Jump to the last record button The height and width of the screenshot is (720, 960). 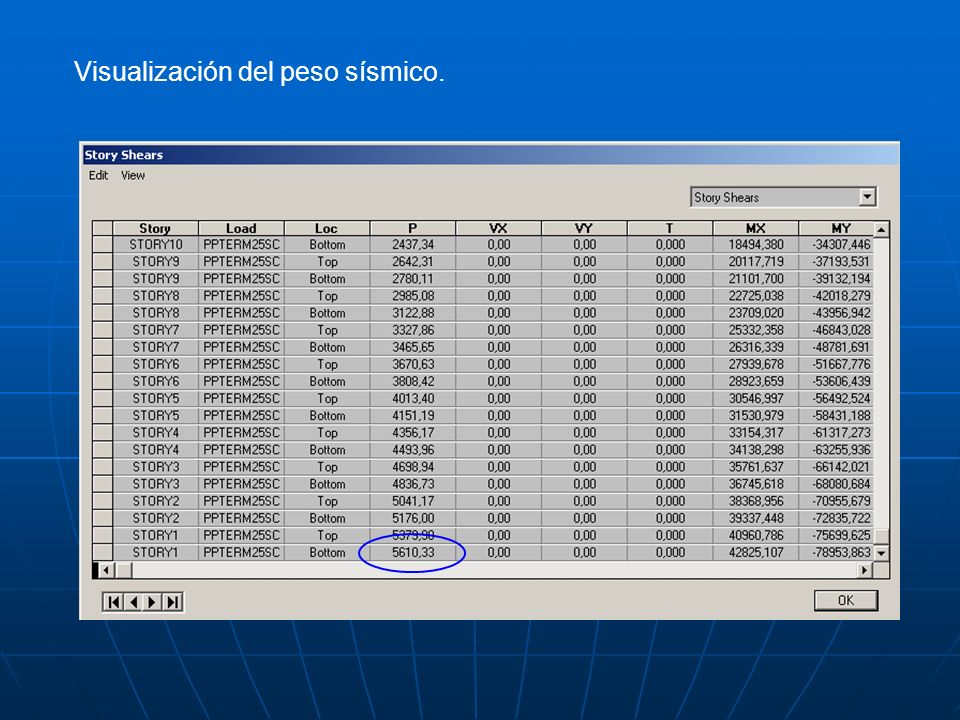pyautogui.click(x=172, y=602)
